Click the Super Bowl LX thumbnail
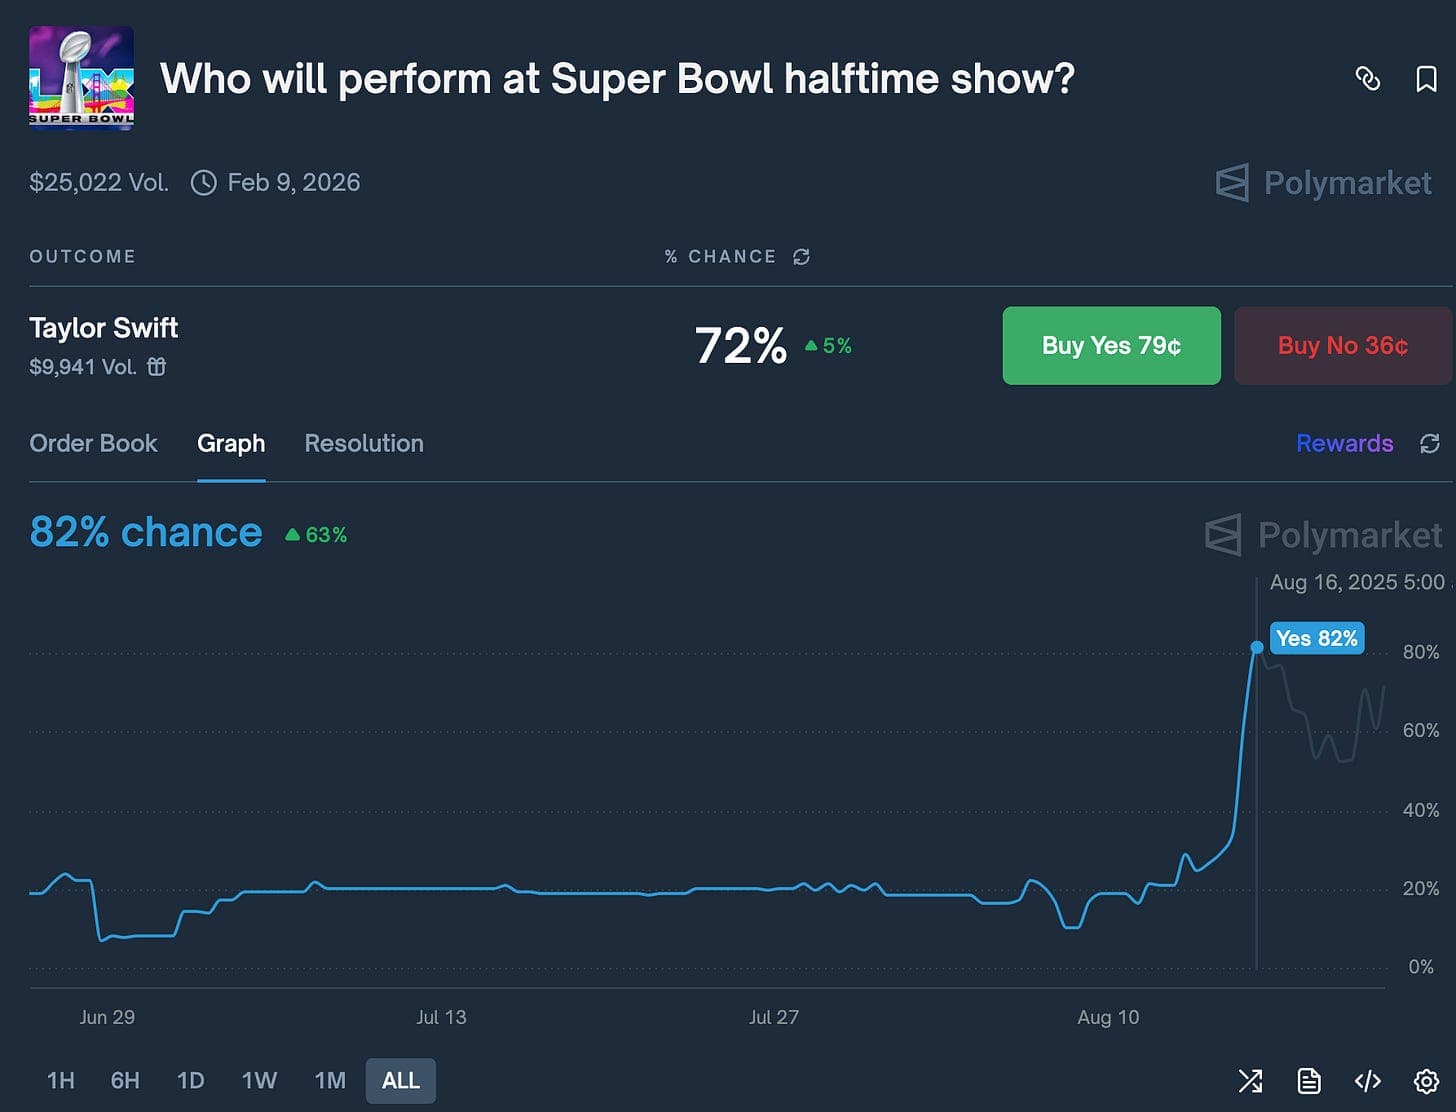Screen dimensions: 1456x1112 81,78
